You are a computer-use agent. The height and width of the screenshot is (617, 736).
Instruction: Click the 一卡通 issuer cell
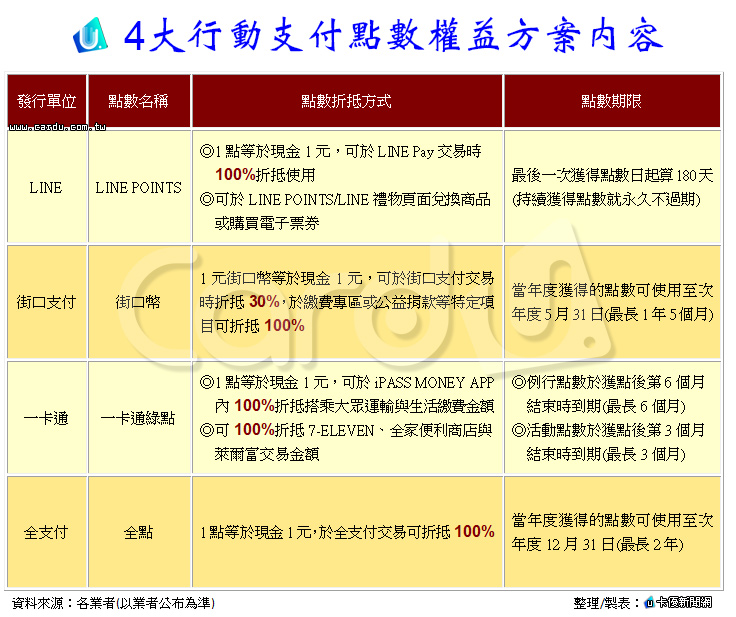46,418
